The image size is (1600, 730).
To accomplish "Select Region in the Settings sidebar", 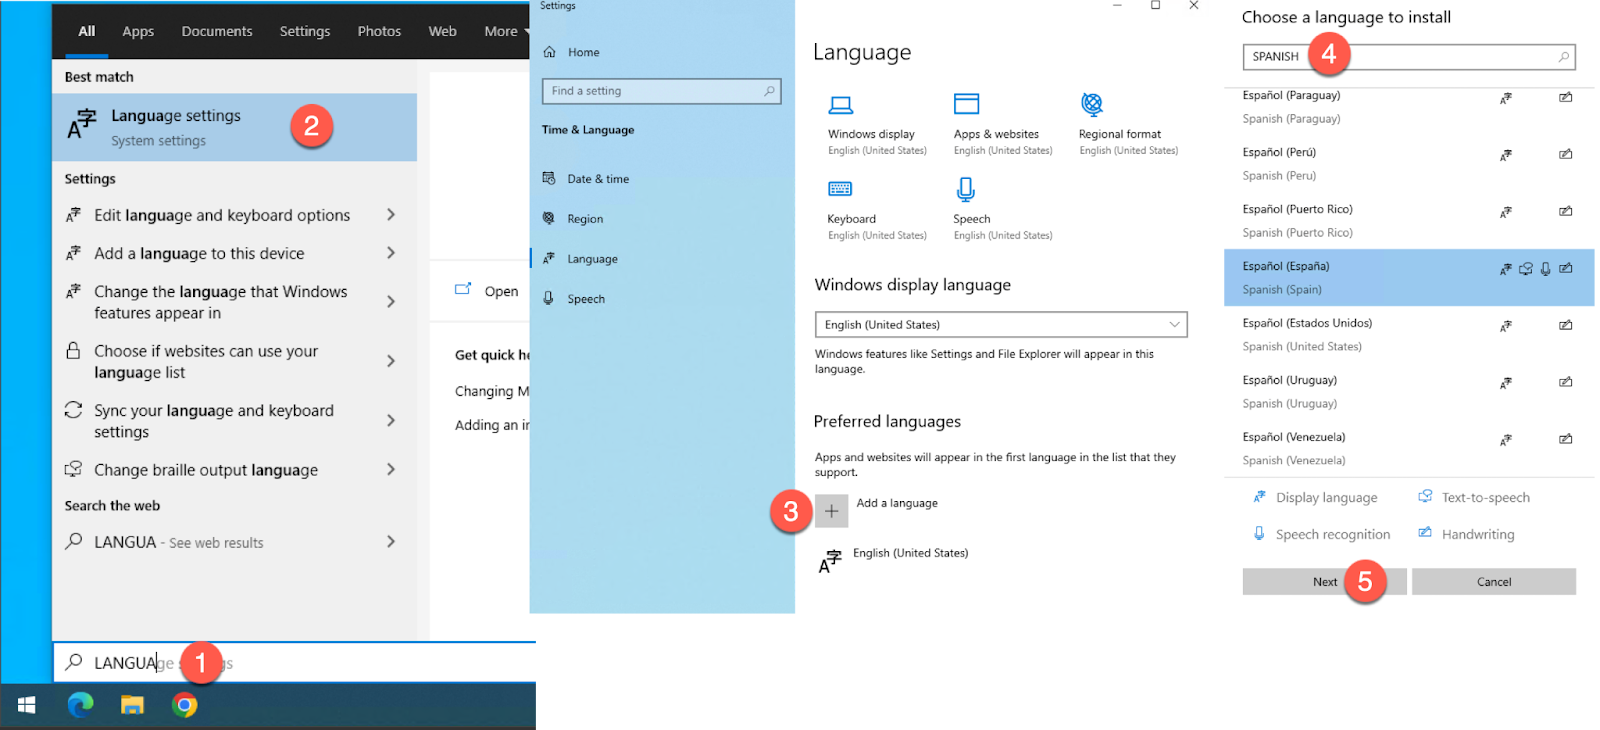I will coord(585,219).
